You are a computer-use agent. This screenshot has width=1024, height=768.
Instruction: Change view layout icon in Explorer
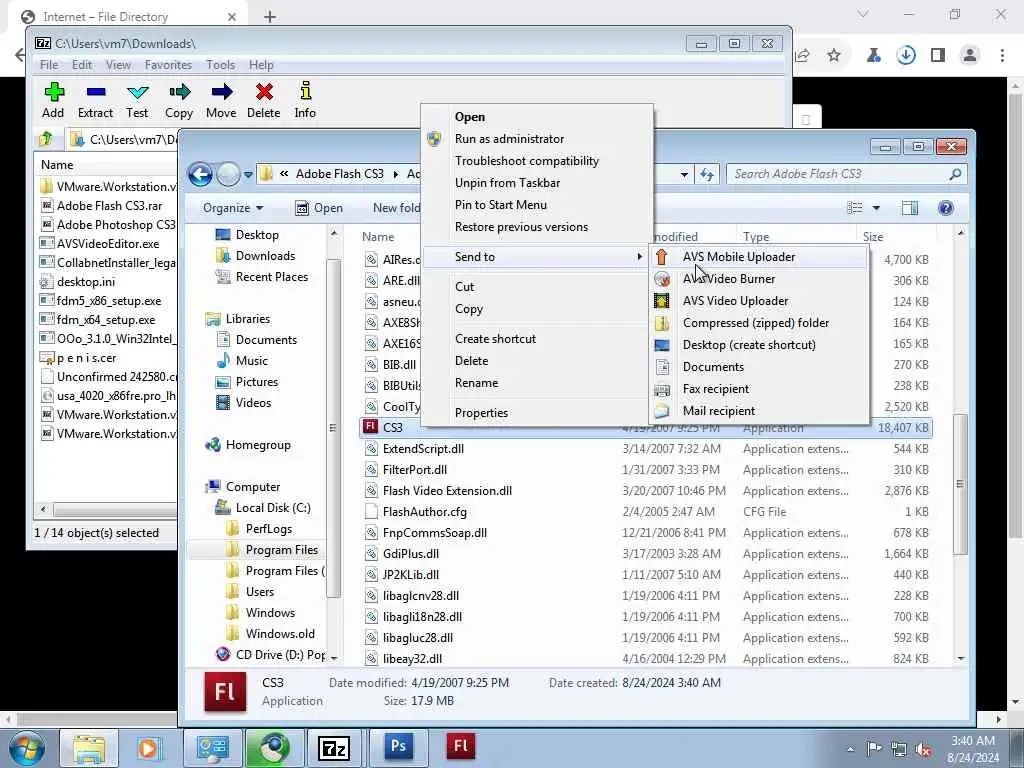(855, 208)
